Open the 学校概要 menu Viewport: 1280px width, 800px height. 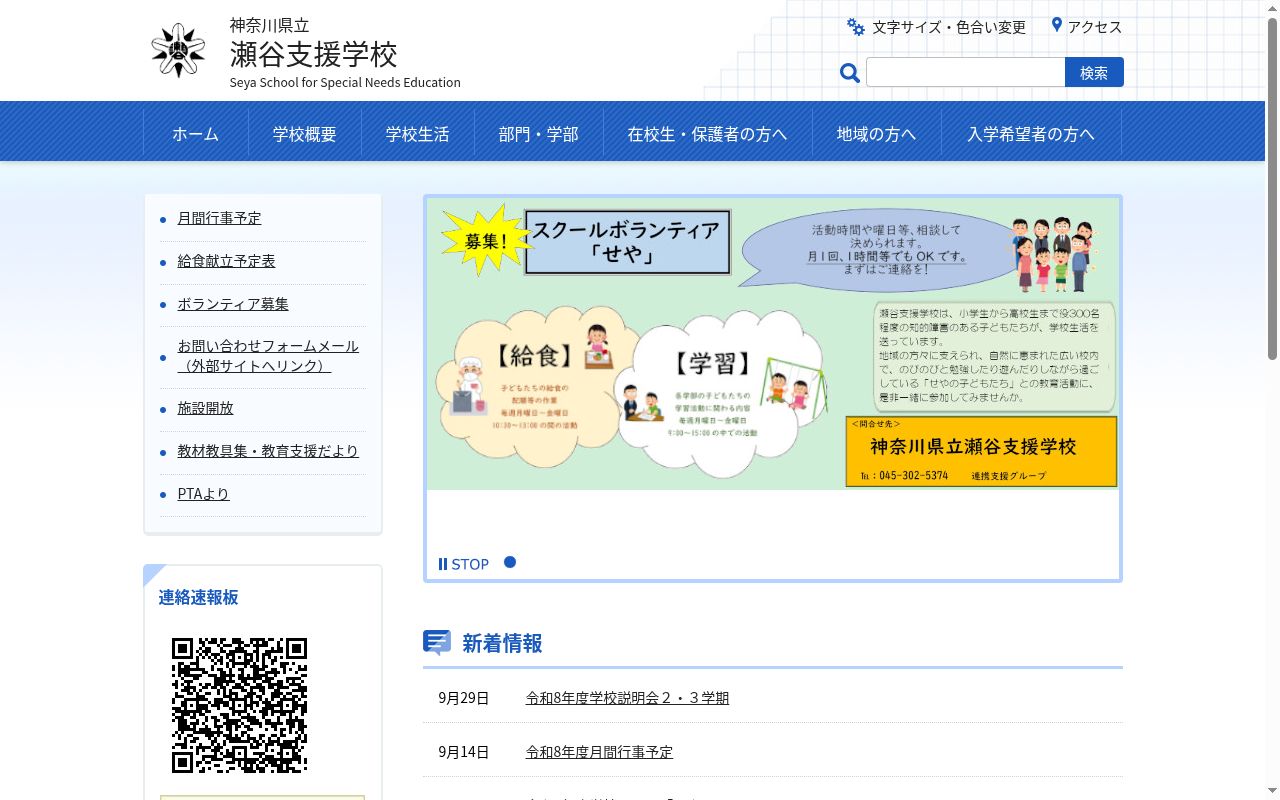click(x=305, y=134)
